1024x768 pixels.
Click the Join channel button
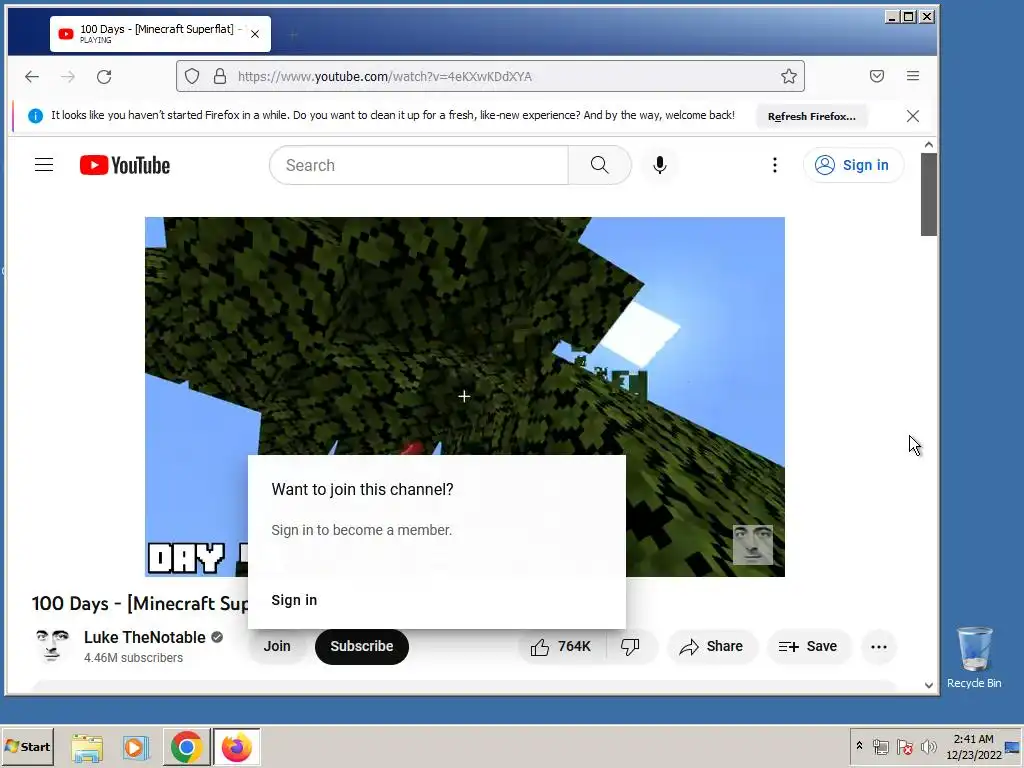[x=277, y=646]
